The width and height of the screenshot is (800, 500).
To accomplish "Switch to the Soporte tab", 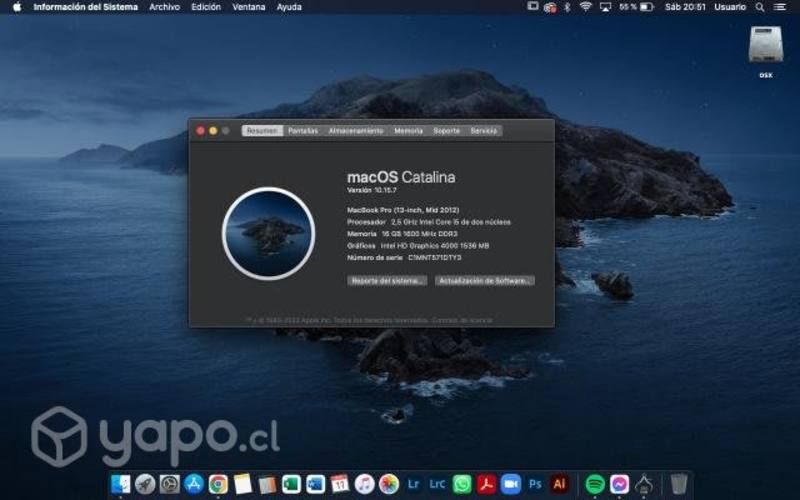I will (446, 131).
